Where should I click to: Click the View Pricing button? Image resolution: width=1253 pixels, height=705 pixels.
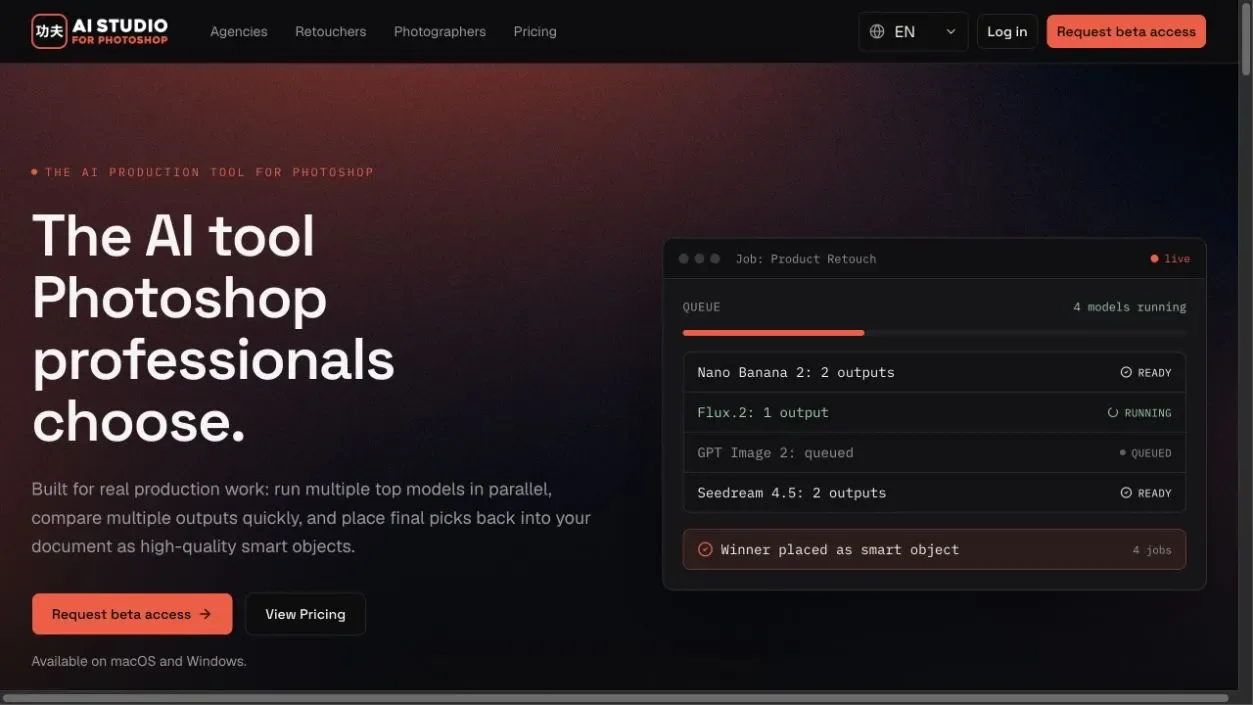(x=305, y=614)
